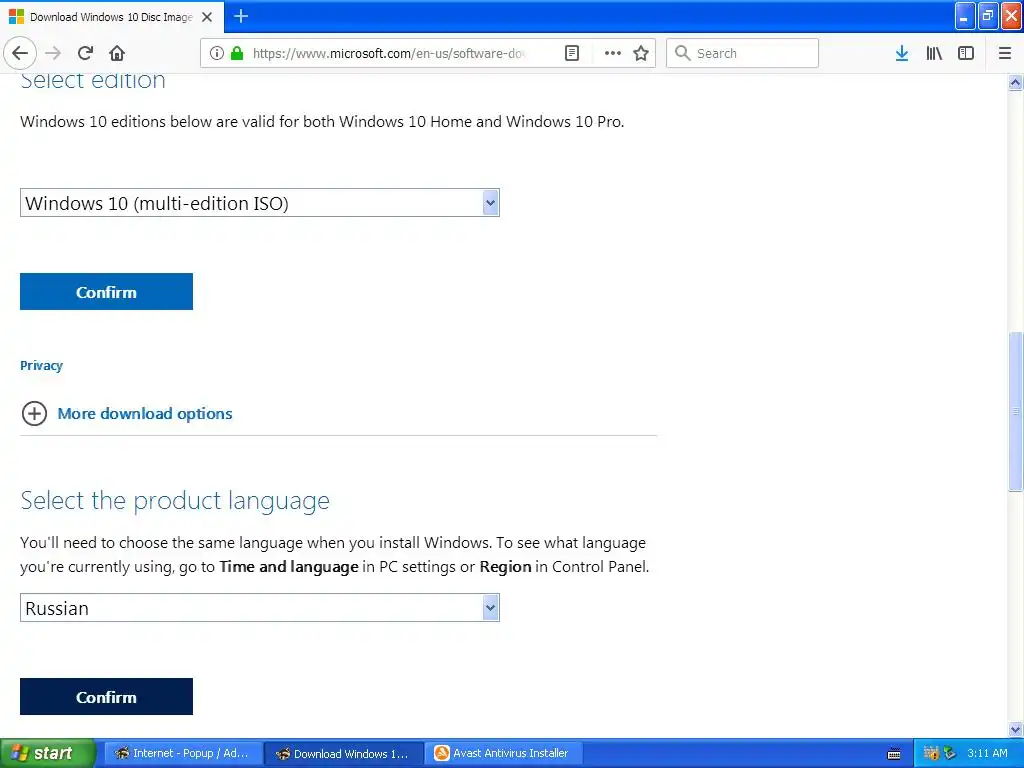
Task: Open the Firefox hamburger menu
Action: [x=1005, y=53]
